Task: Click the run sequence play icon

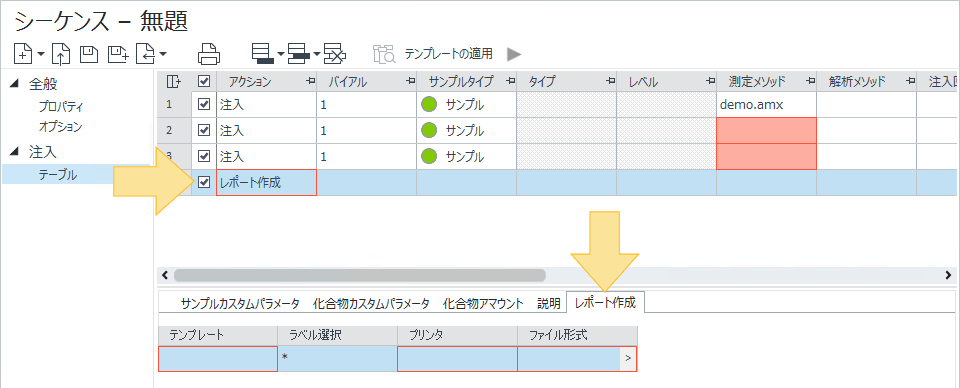Action: 514,54
